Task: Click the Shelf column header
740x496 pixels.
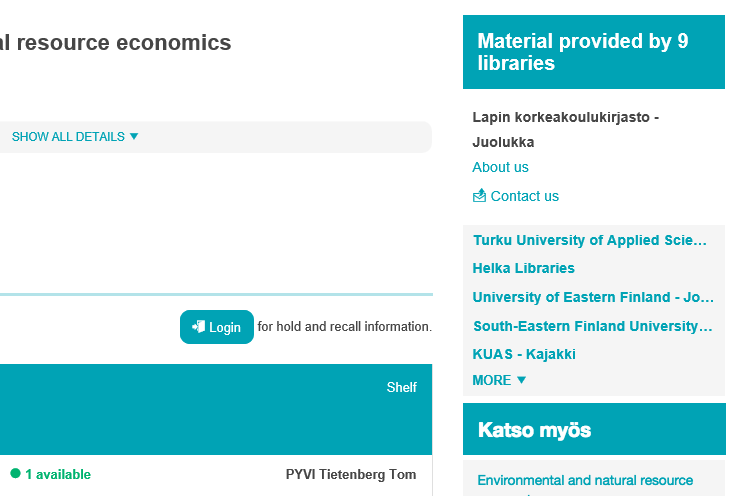Action: [401, 387]
